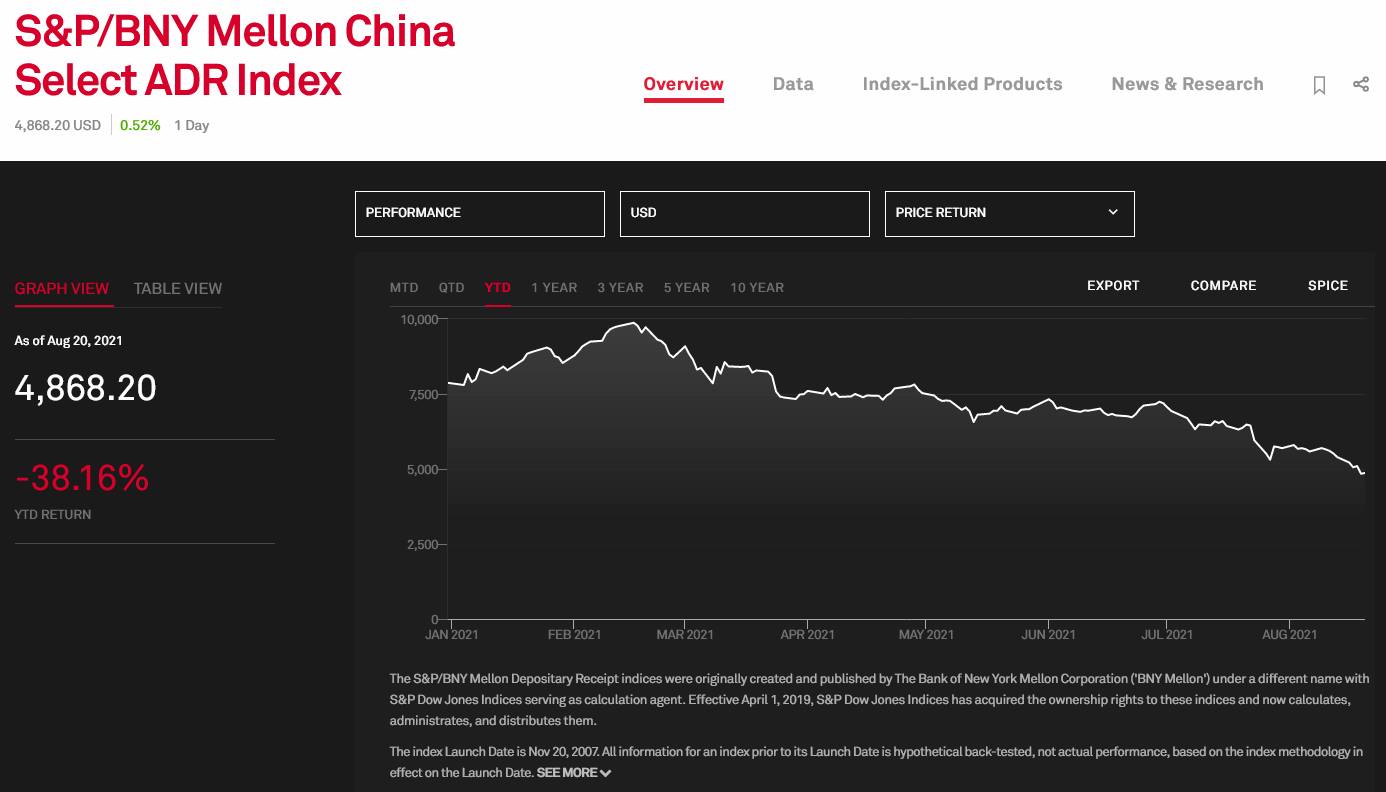Click the YTD RETURN label
The image size is (1386, 792).
coord(53,514)
